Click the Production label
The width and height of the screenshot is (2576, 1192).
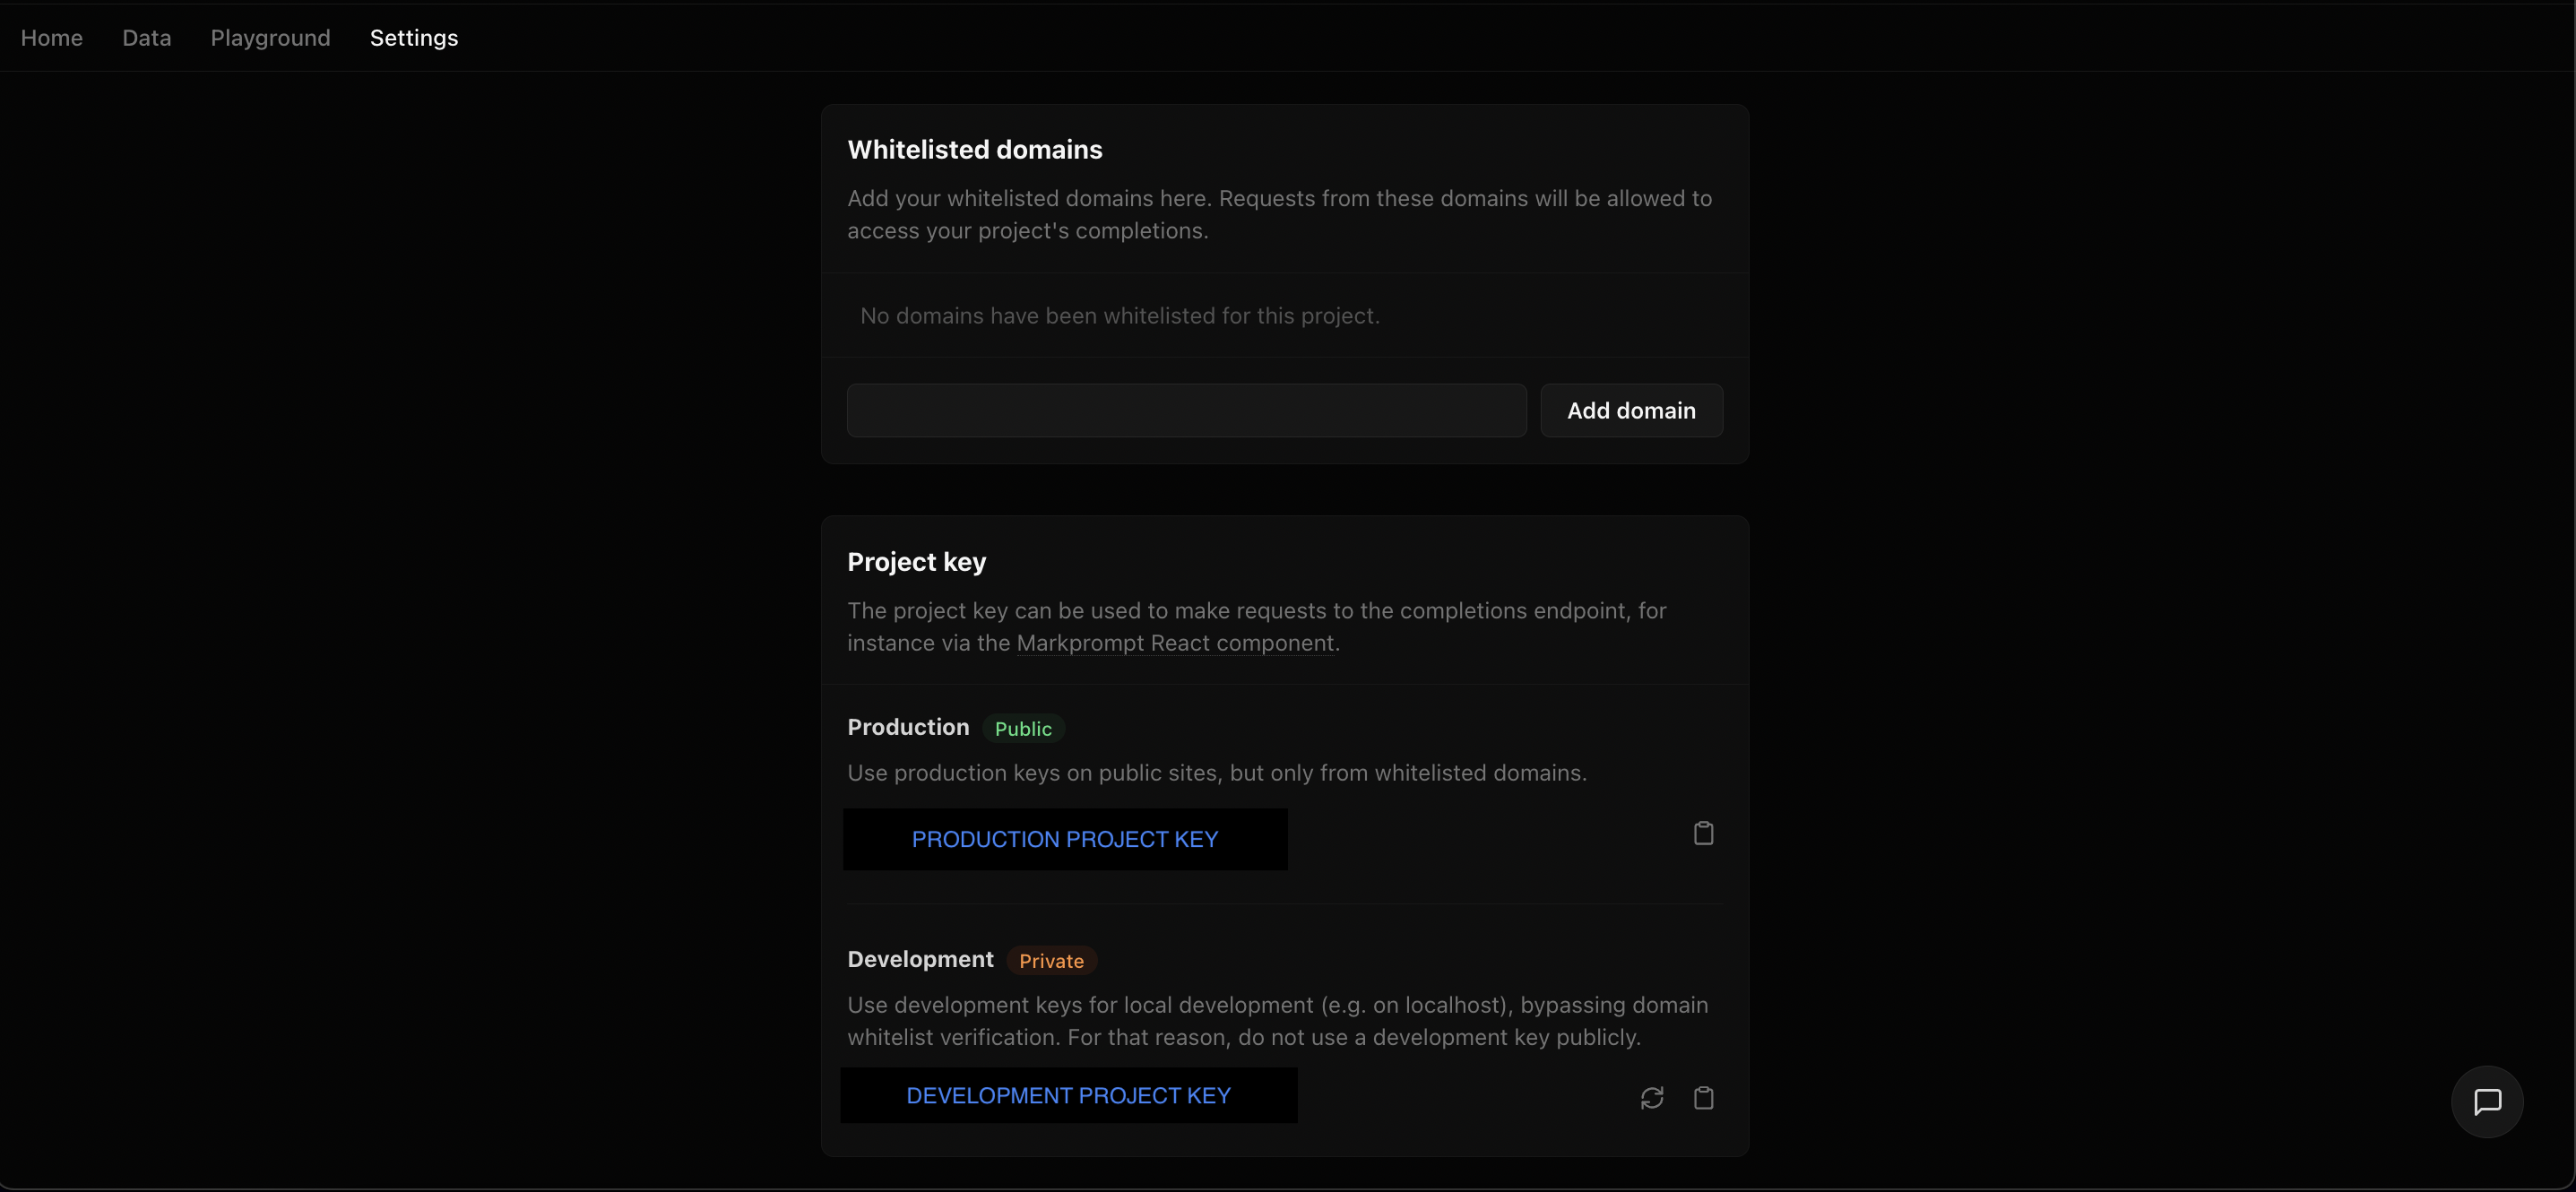(x=908, y=727)
